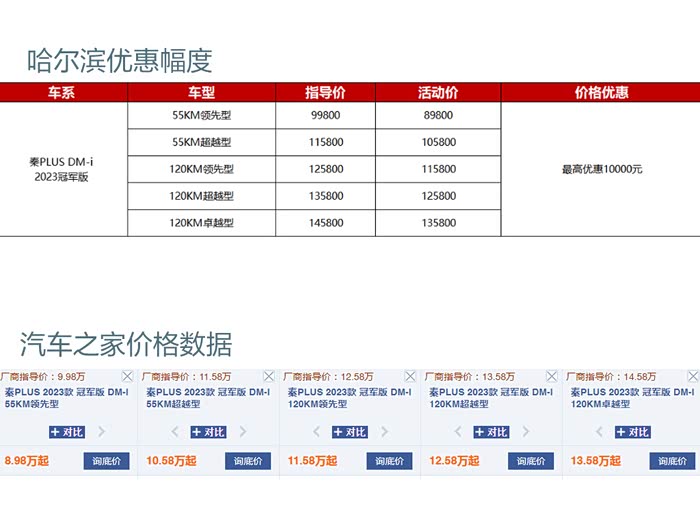The image size is (700, 525).
Task: Select the 秦PLUS DM-i 2023冠军版 cell
Action: tap(62, 169)
